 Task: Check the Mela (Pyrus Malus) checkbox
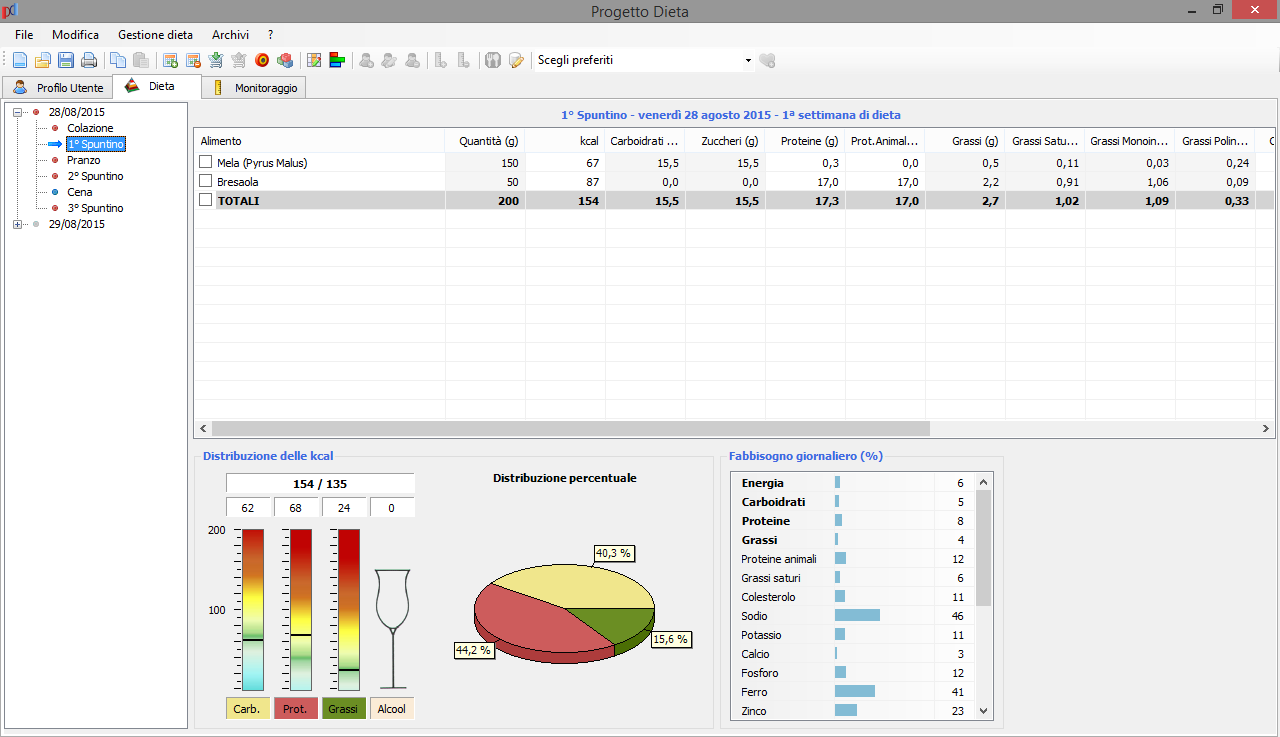coord(206,162)
